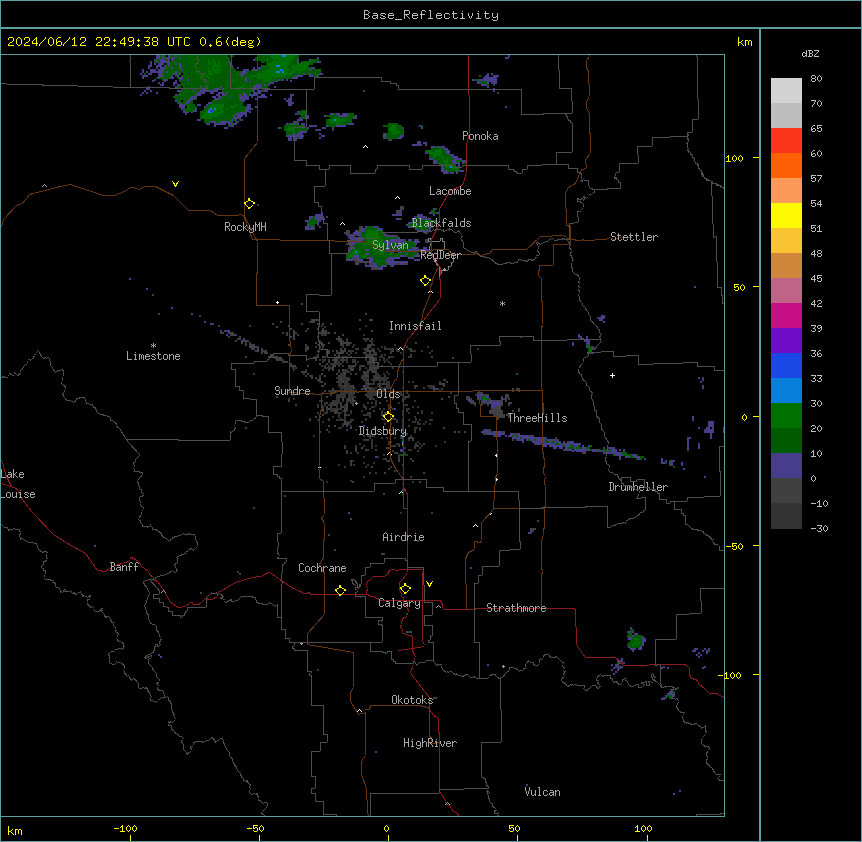862x842 pixels.
Task: Click the dBZ legend heading
Action: pyautogui.click(x=810, y=53)
